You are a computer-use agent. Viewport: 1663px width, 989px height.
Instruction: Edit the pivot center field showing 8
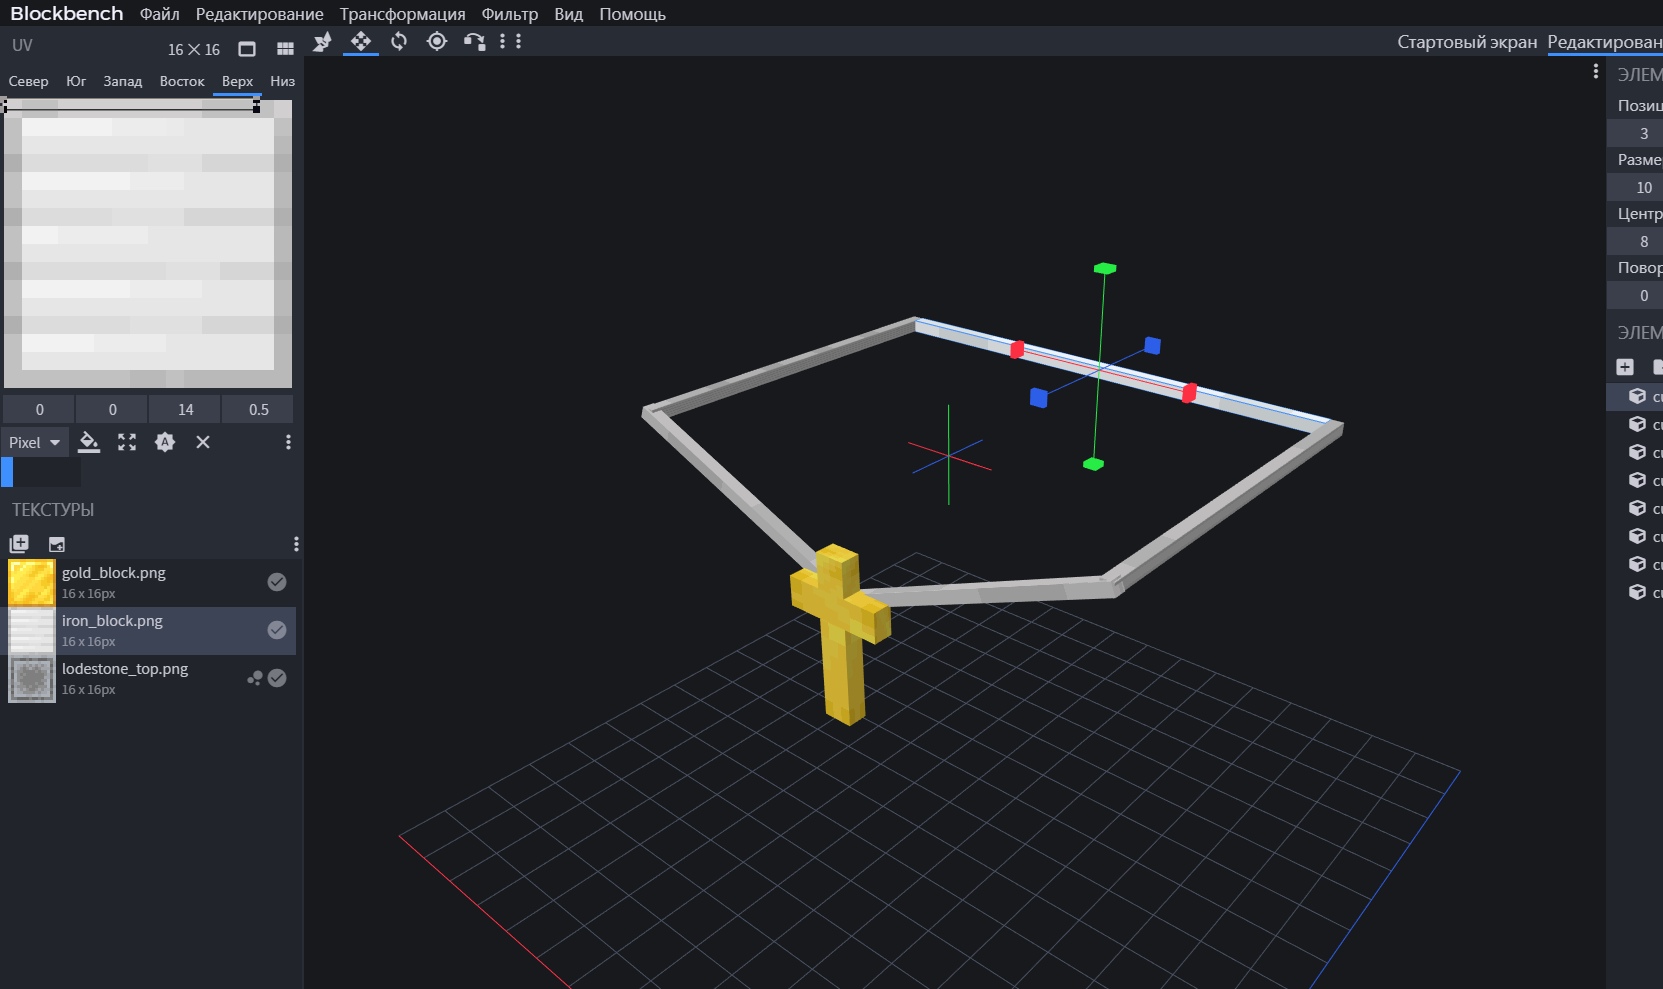(x=1635, y=241)
